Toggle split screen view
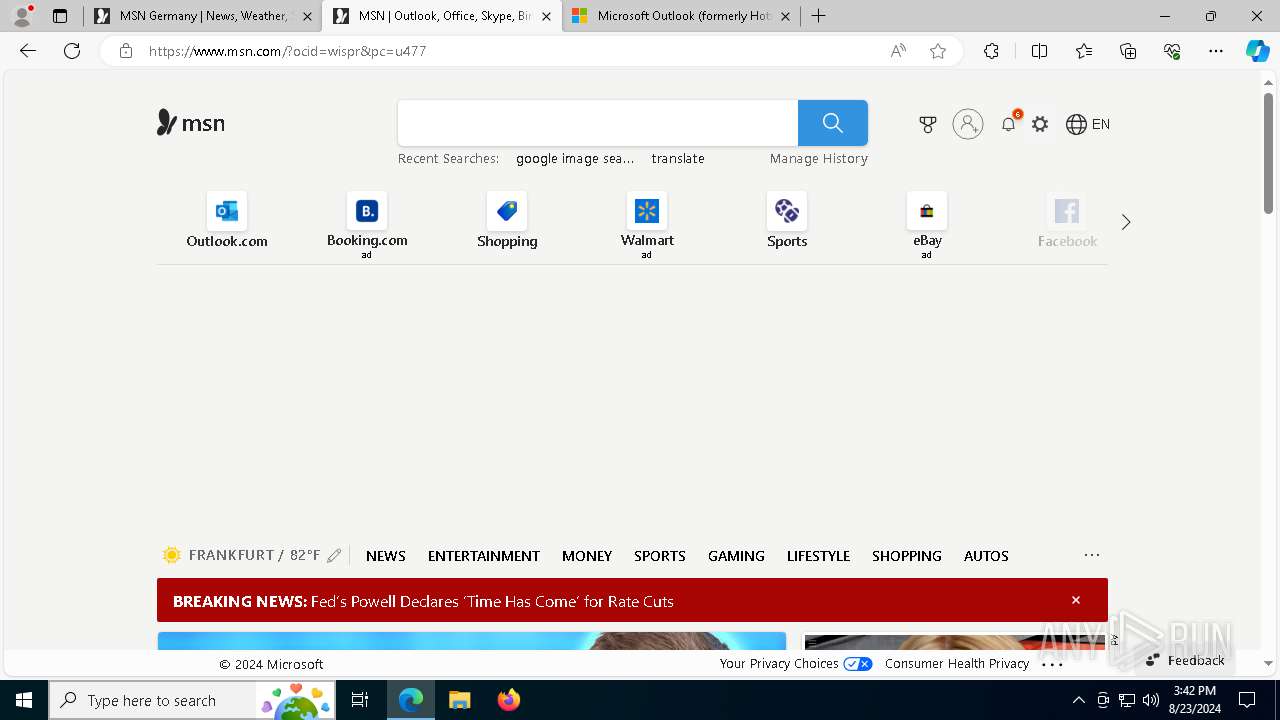This screenshot has width=1280, height=720. pyautogui.click(x=1039, y=51)
